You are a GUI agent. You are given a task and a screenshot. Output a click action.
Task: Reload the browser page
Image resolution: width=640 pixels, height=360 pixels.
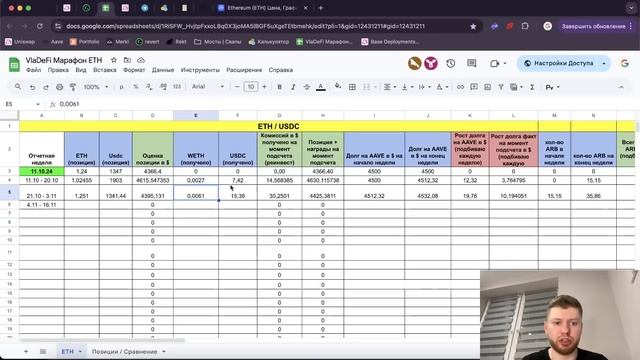tap(40, 26)
